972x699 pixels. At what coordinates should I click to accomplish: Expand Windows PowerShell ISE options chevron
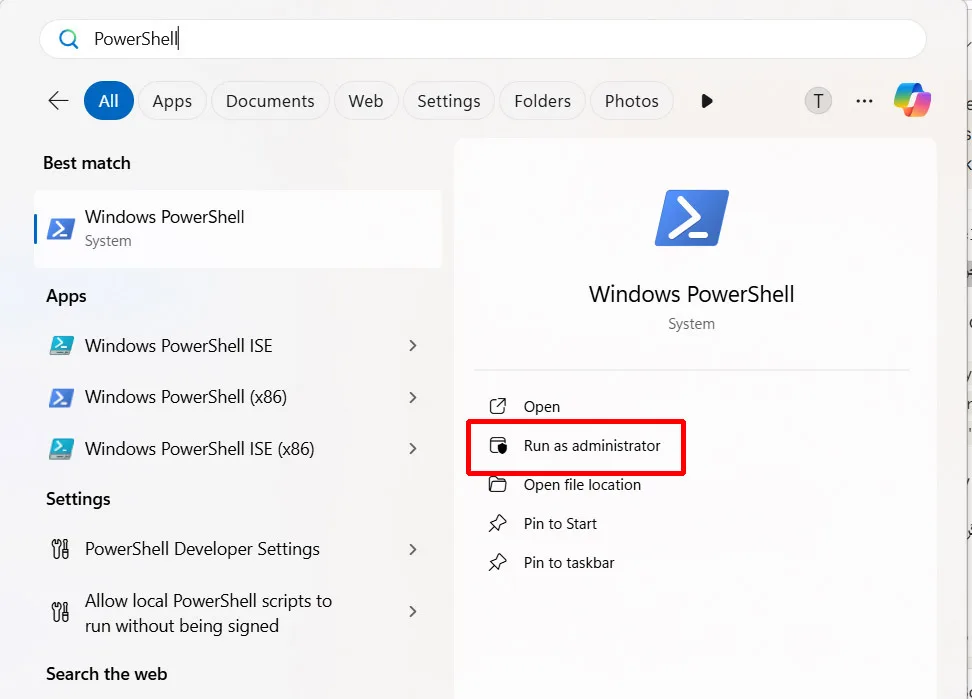tap(413, 346)
